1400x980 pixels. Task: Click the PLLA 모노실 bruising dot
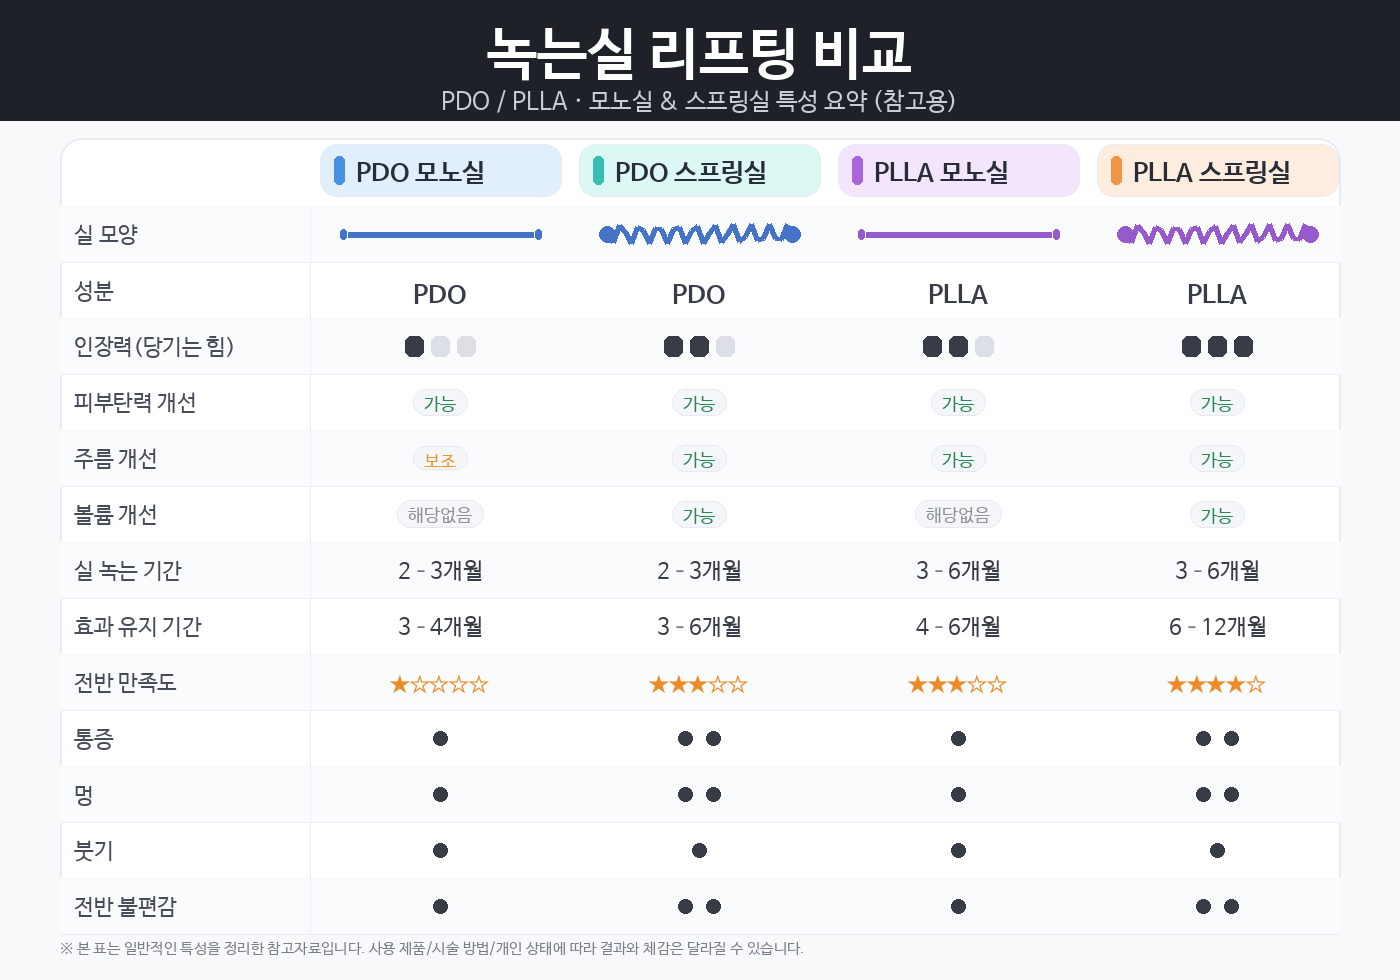click(x=958, y=795)
